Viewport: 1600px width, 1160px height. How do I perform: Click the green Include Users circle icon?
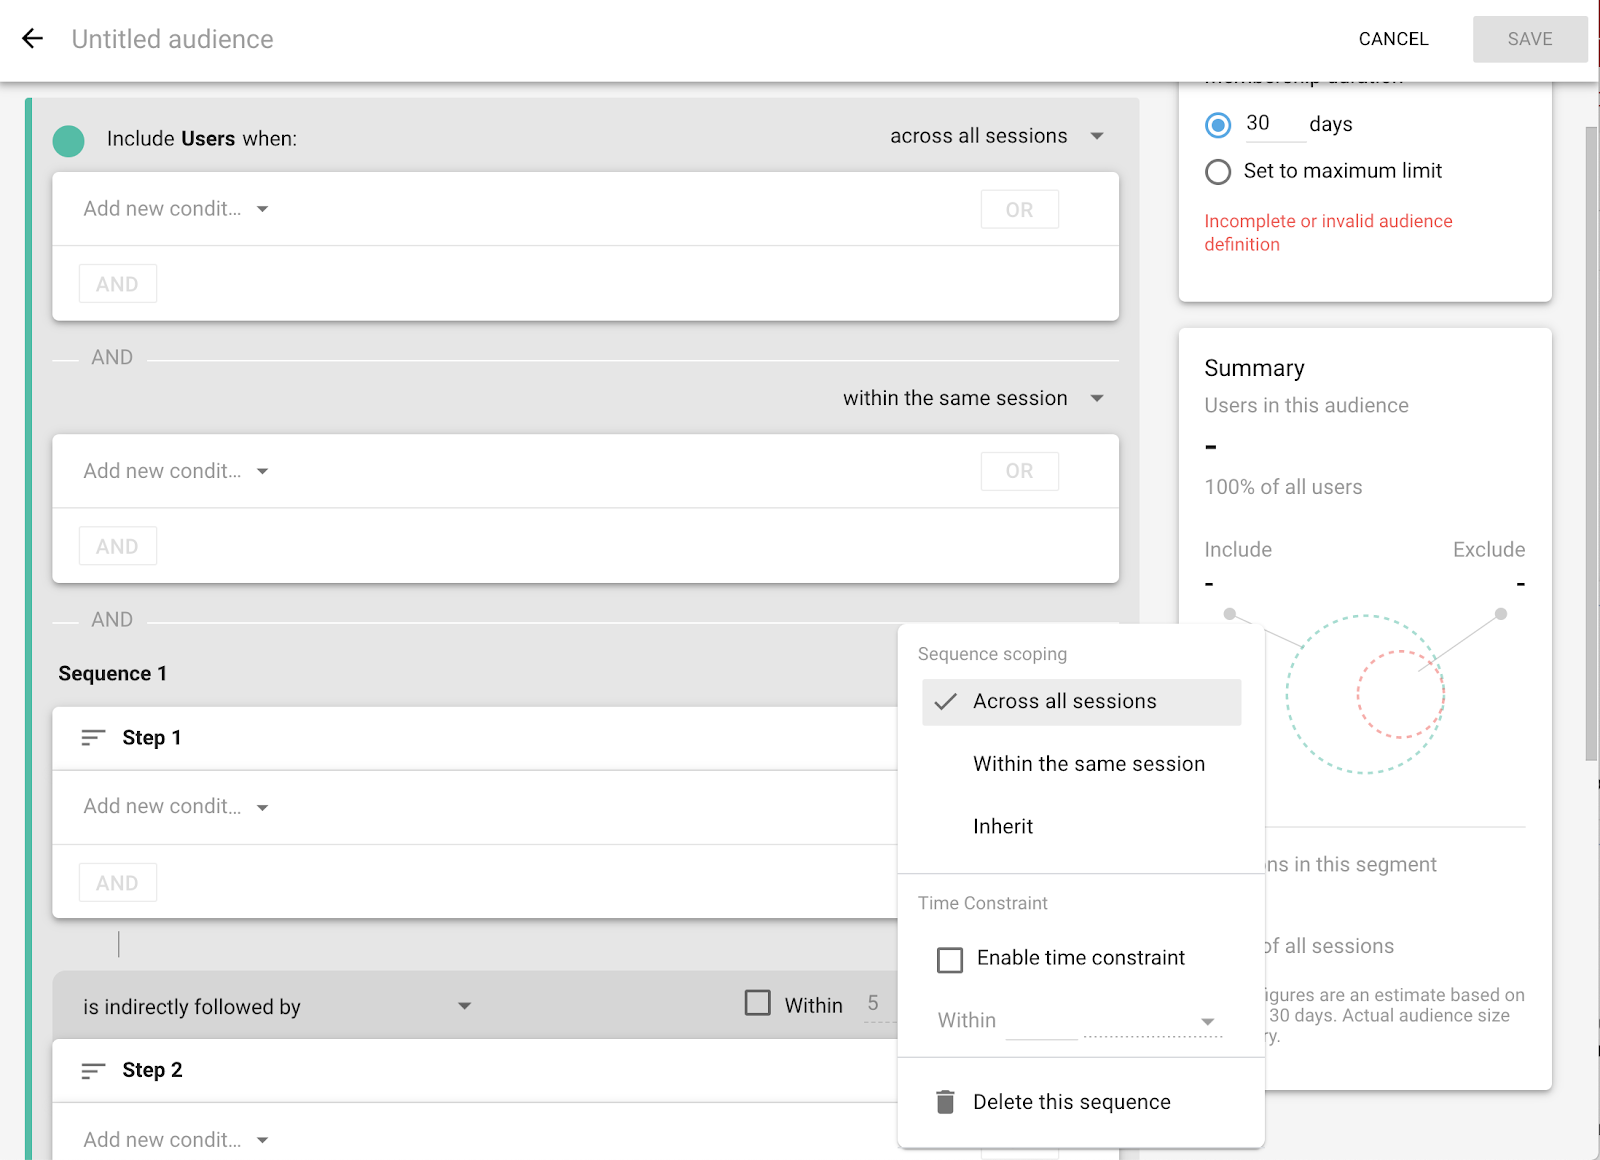pyautogui.click(x=69, y=141)
